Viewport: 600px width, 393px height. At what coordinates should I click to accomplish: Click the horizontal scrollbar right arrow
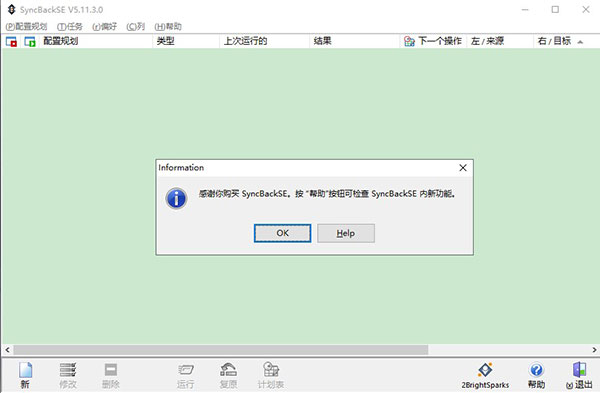[x=594, y=350]
